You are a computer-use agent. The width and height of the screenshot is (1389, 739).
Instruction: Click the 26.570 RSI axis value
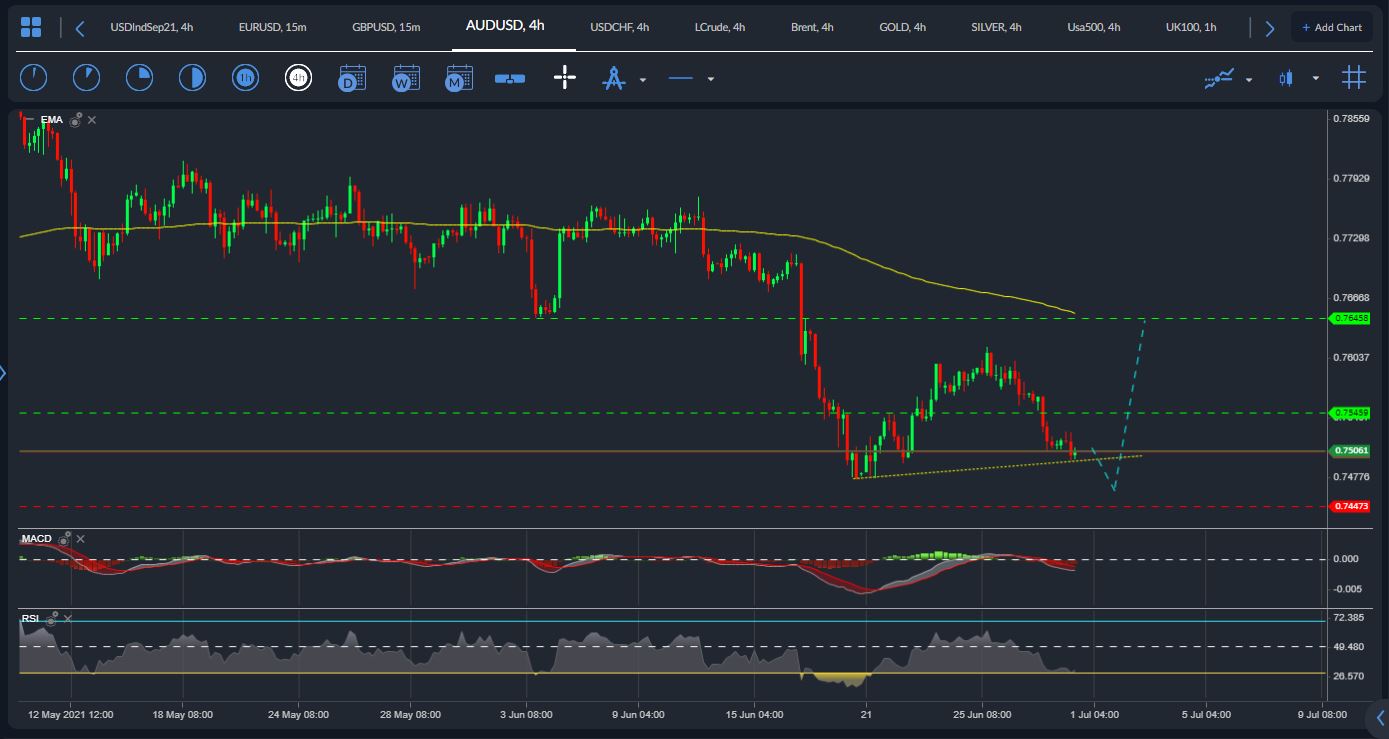(1350, 676)
